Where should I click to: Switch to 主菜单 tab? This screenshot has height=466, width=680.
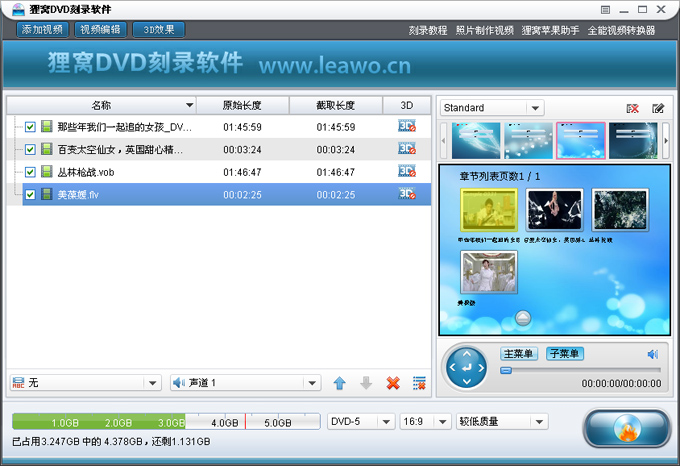[519, 354]
